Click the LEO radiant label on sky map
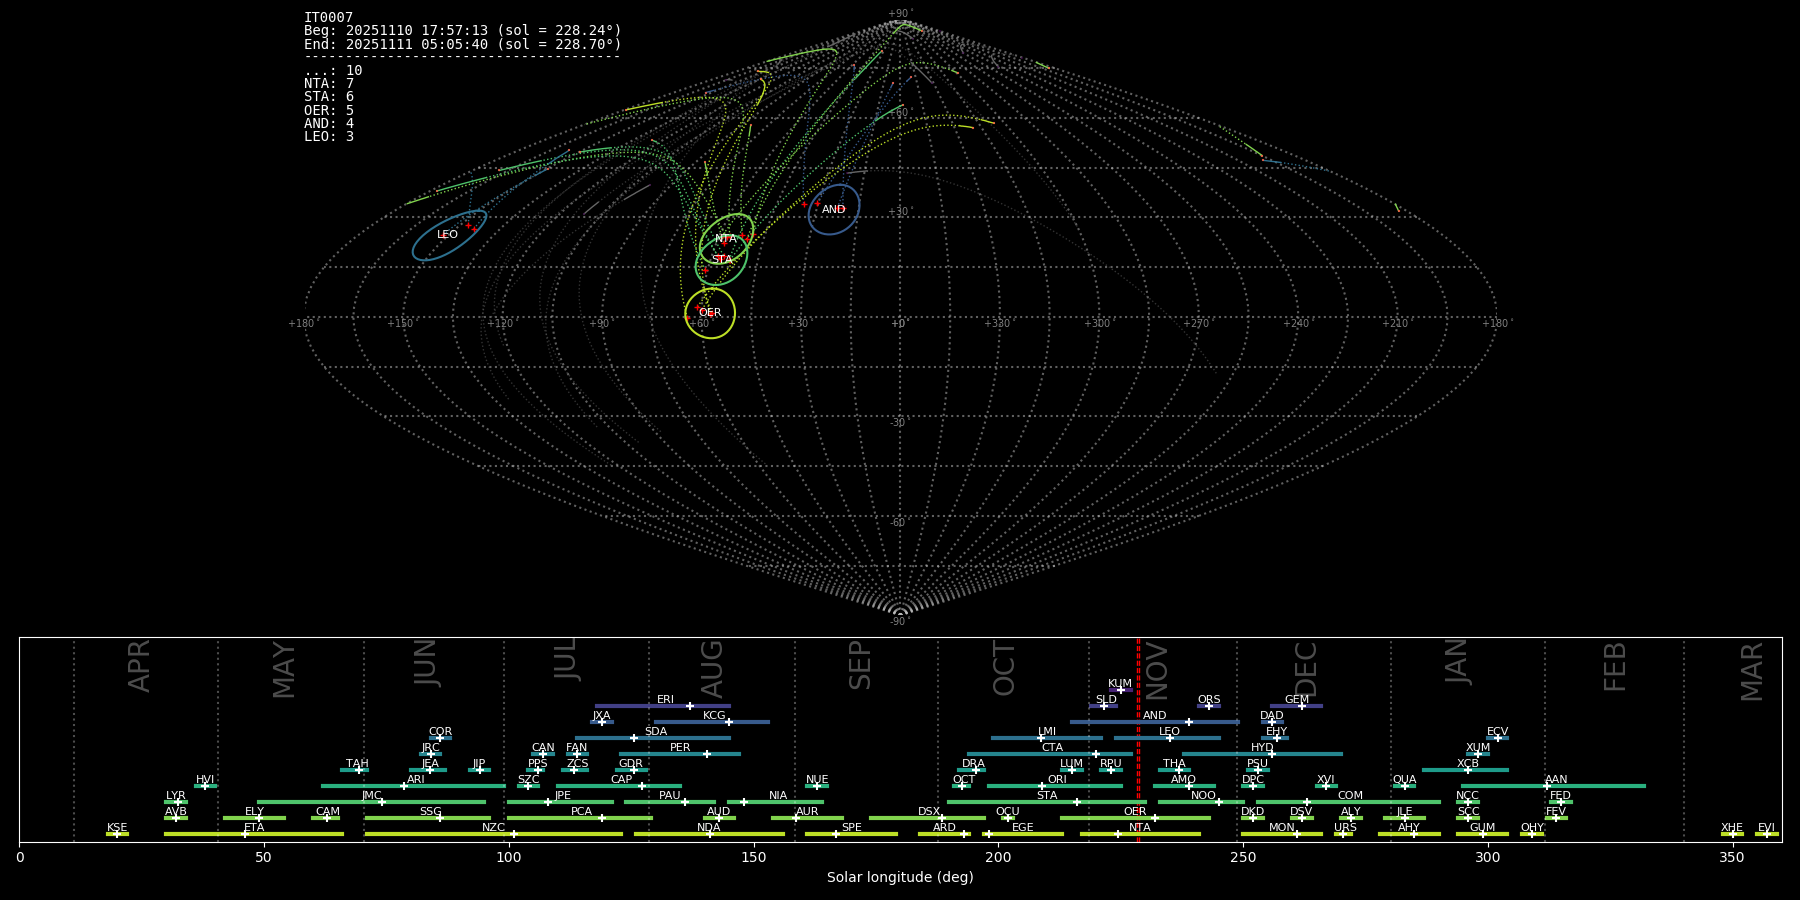 coord(447,235)
